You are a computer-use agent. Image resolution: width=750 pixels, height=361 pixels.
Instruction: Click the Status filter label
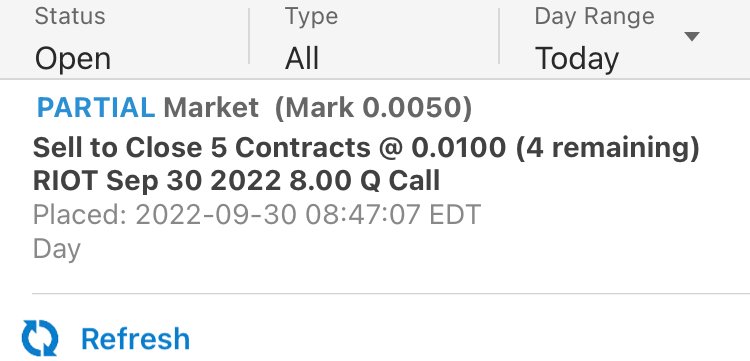coord(70,16)
